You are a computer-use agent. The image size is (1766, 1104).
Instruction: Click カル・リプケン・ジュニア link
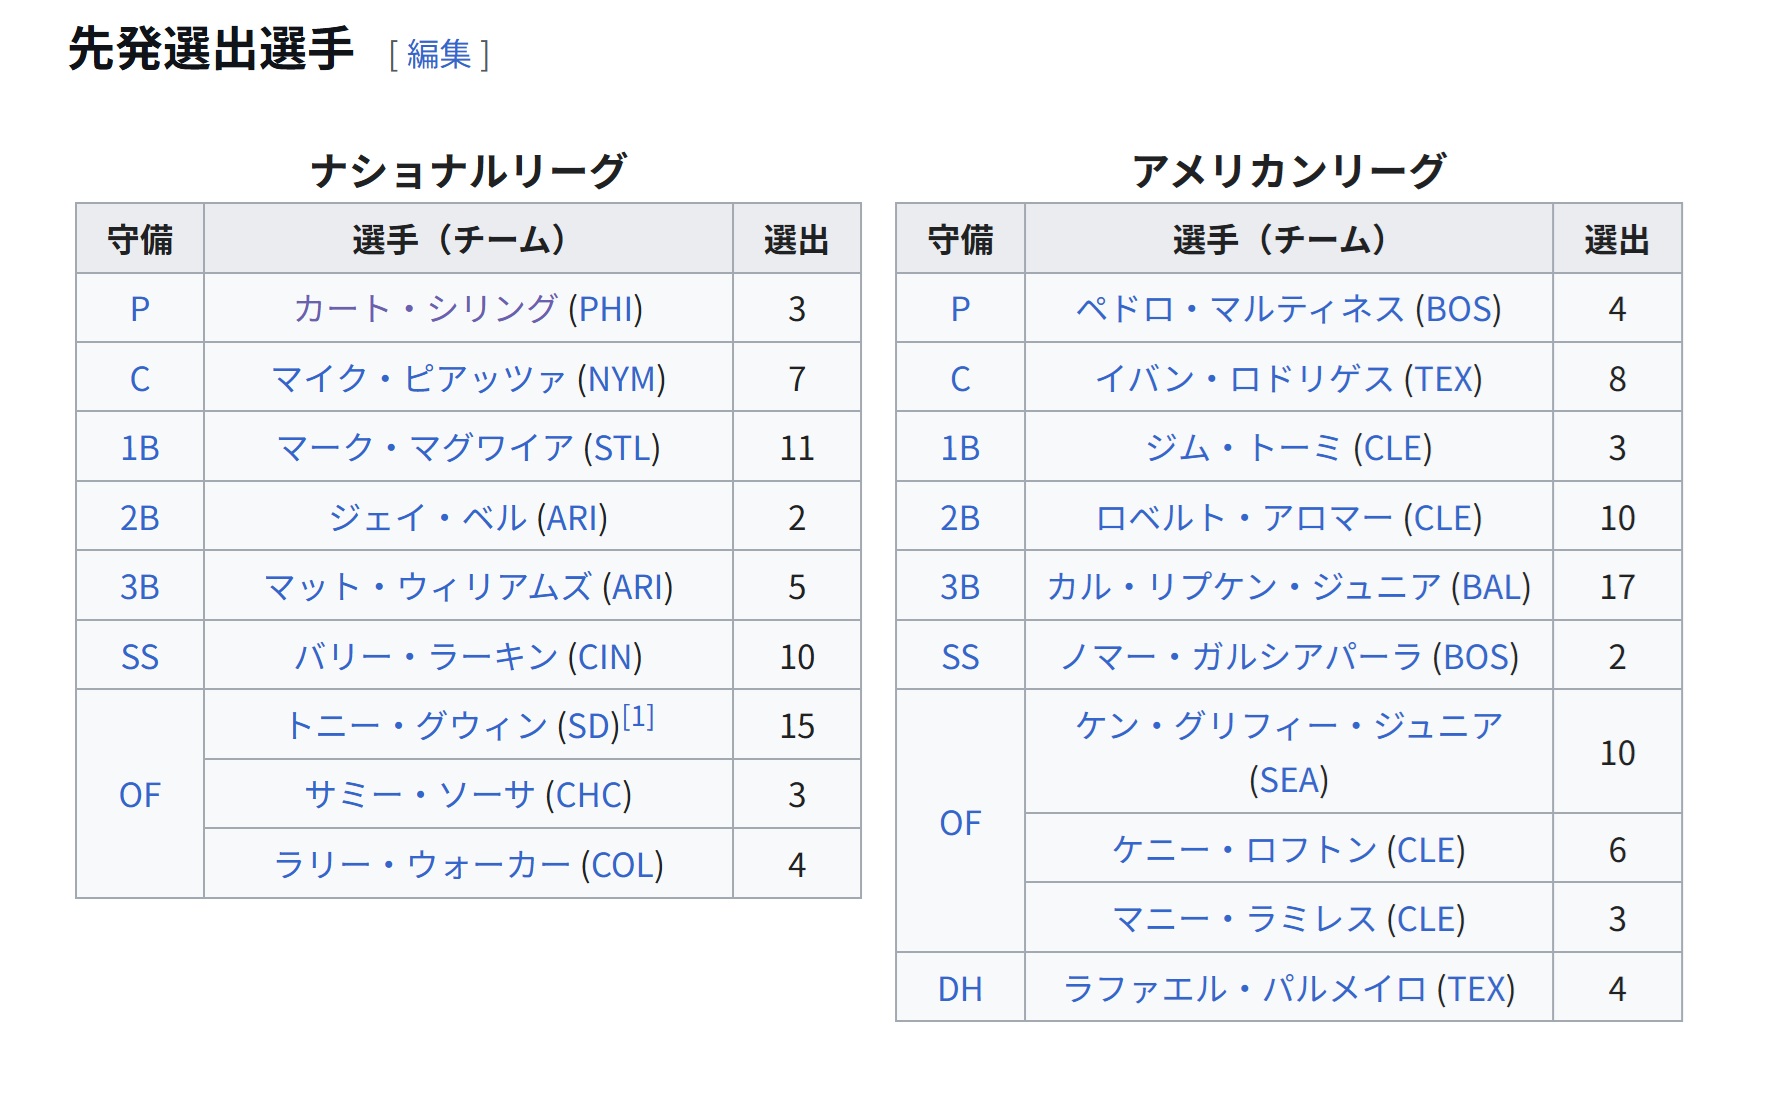1244,587
